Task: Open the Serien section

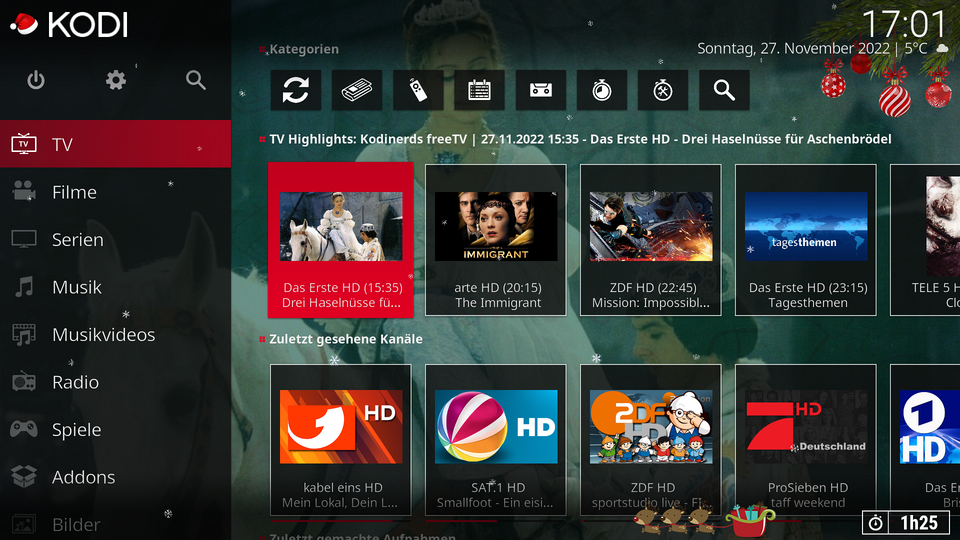Action: pos(116,239)
